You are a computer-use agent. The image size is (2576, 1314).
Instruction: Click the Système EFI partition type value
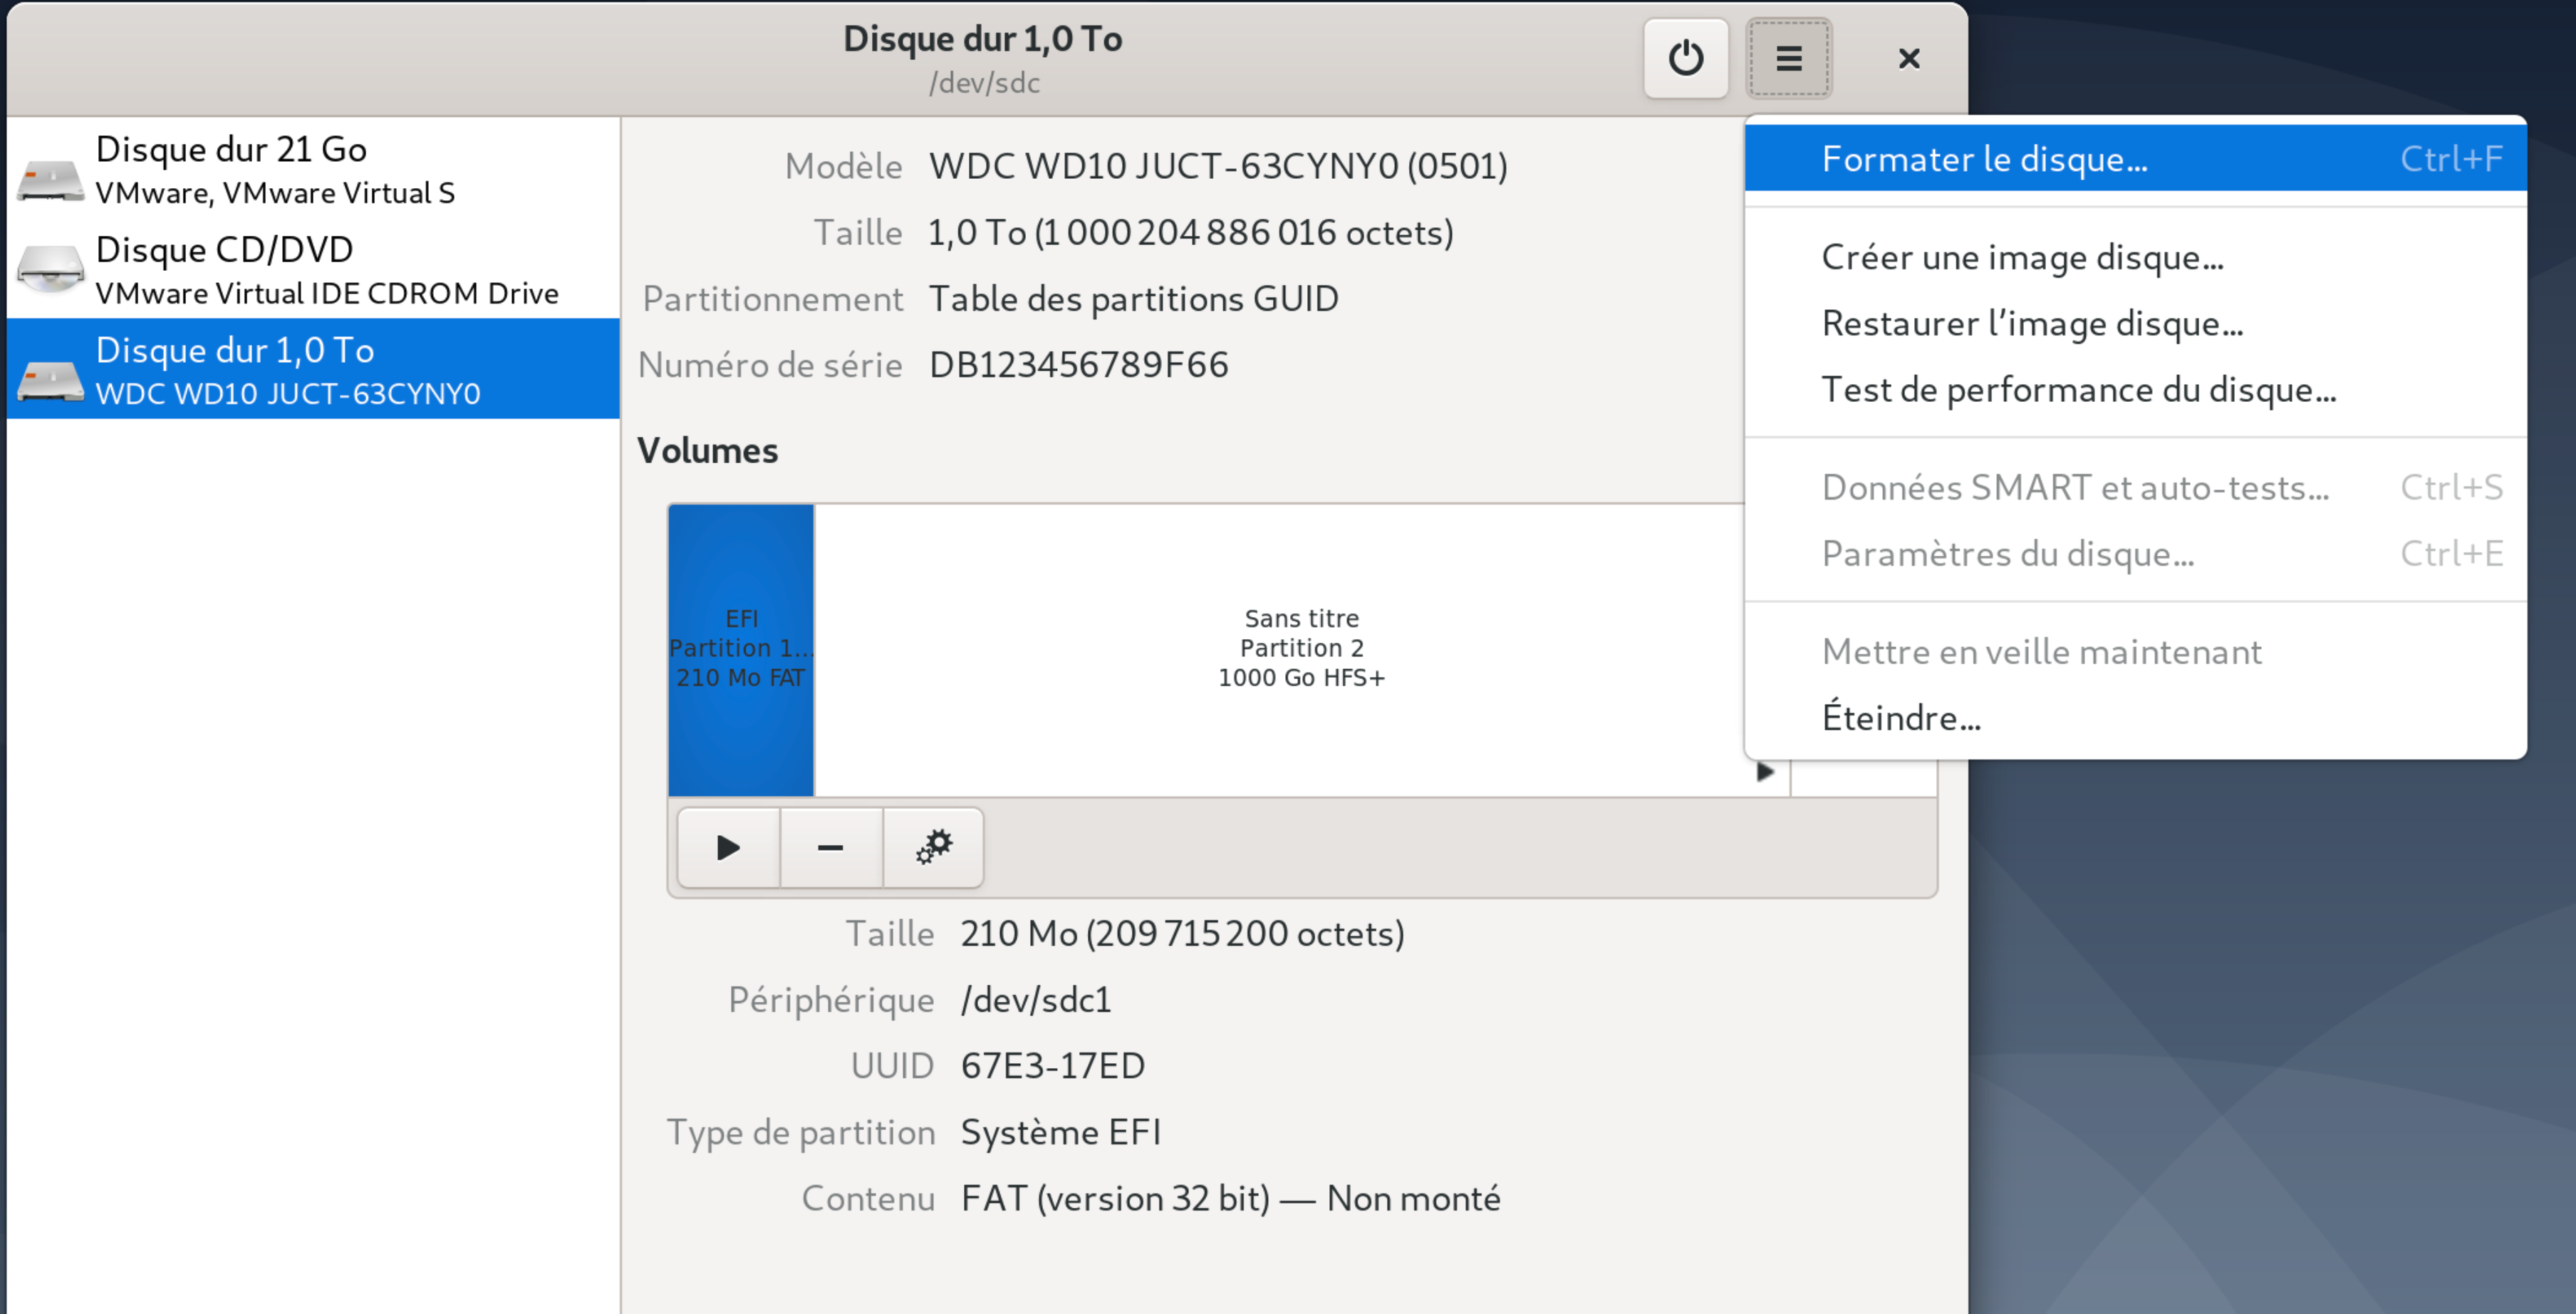(1060, 1132)
